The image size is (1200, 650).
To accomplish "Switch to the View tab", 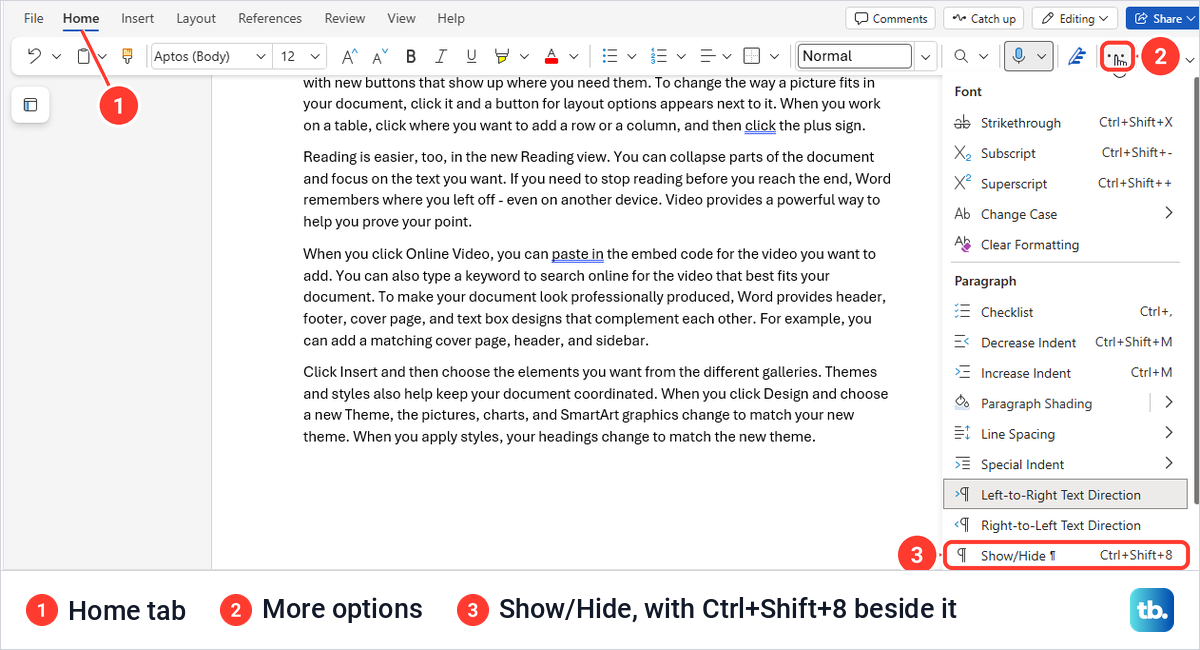I will 401,18.
